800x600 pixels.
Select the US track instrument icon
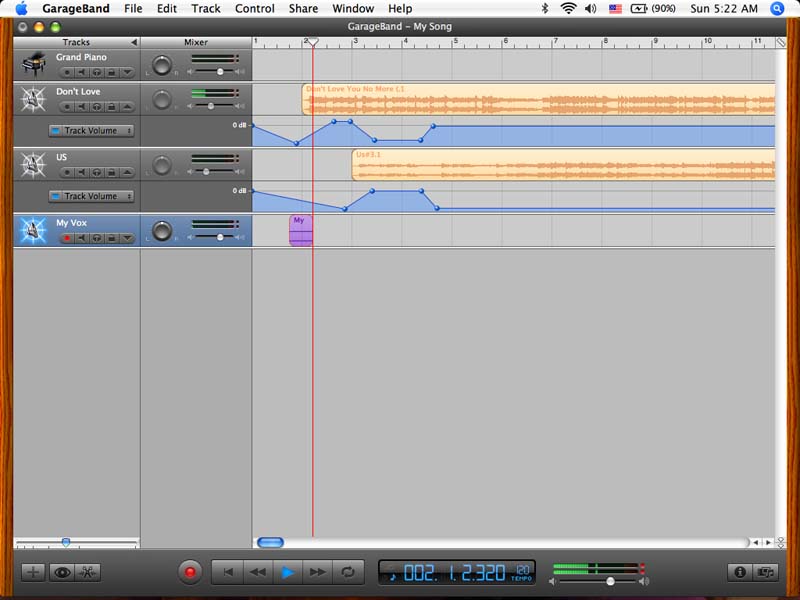(x=33, y=165)
